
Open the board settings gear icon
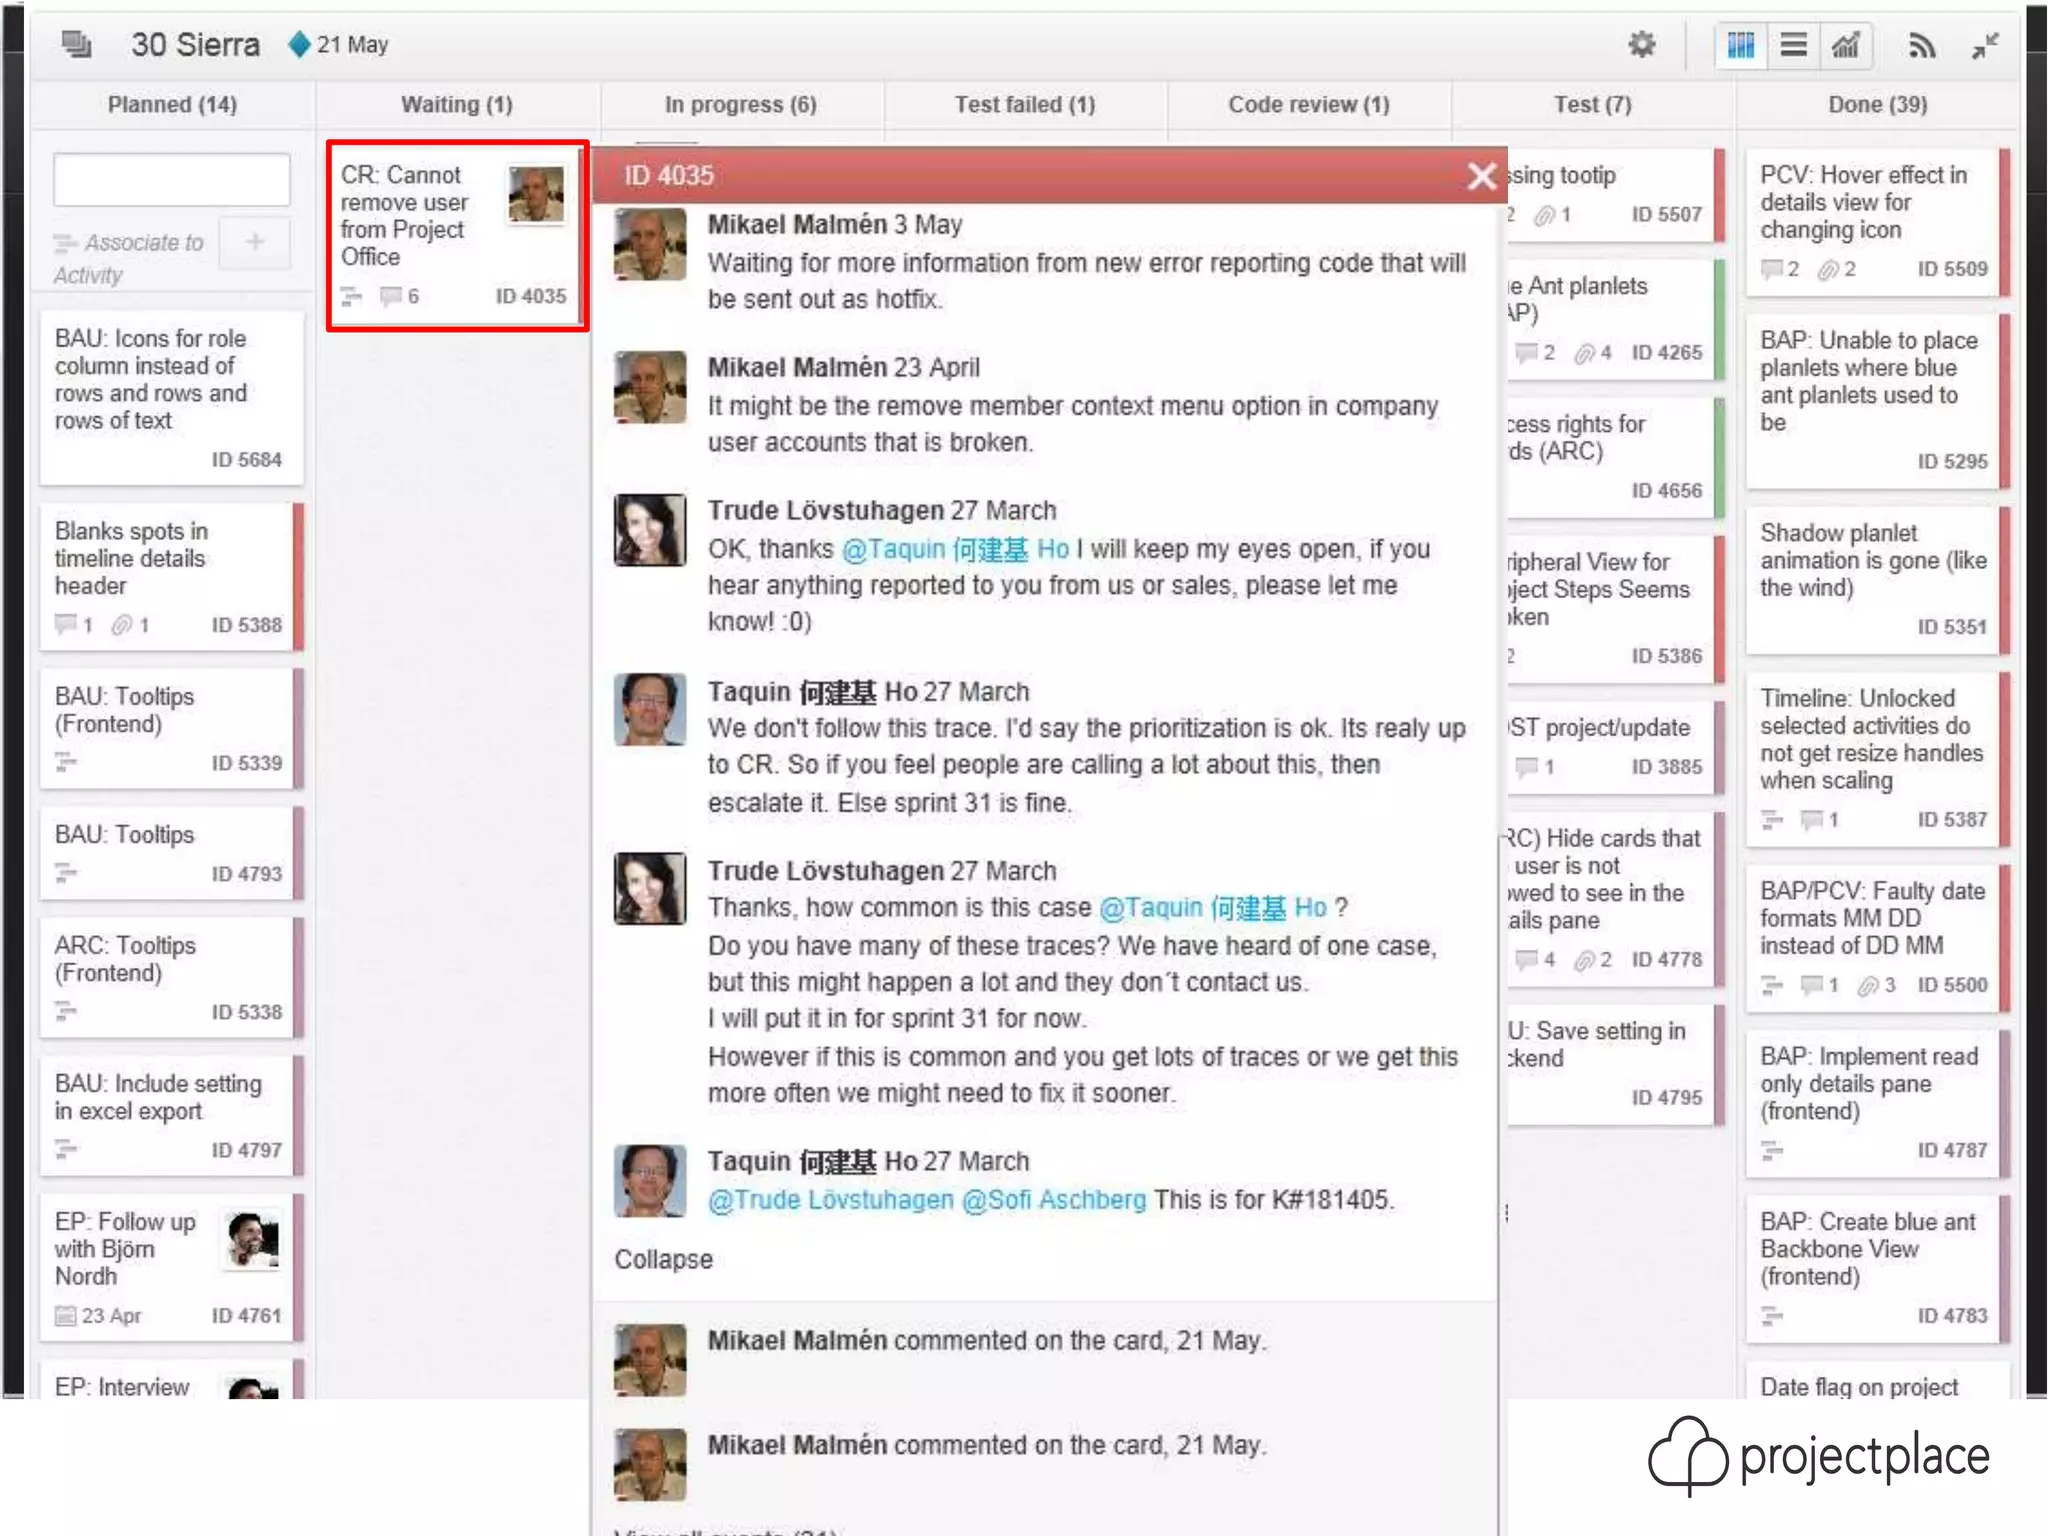pos(1641,44)
